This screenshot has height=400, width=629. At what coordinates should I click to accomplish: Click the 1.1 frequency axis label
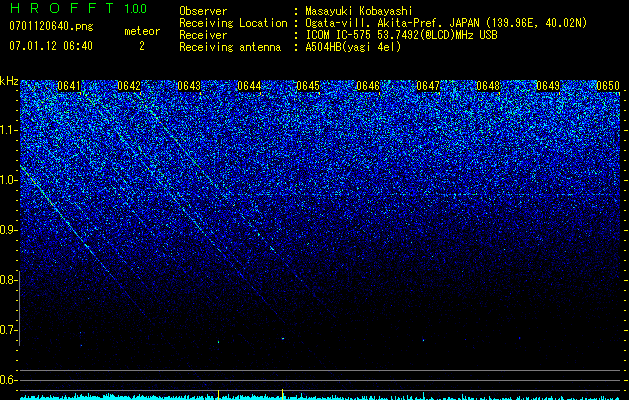coord(9,130)
